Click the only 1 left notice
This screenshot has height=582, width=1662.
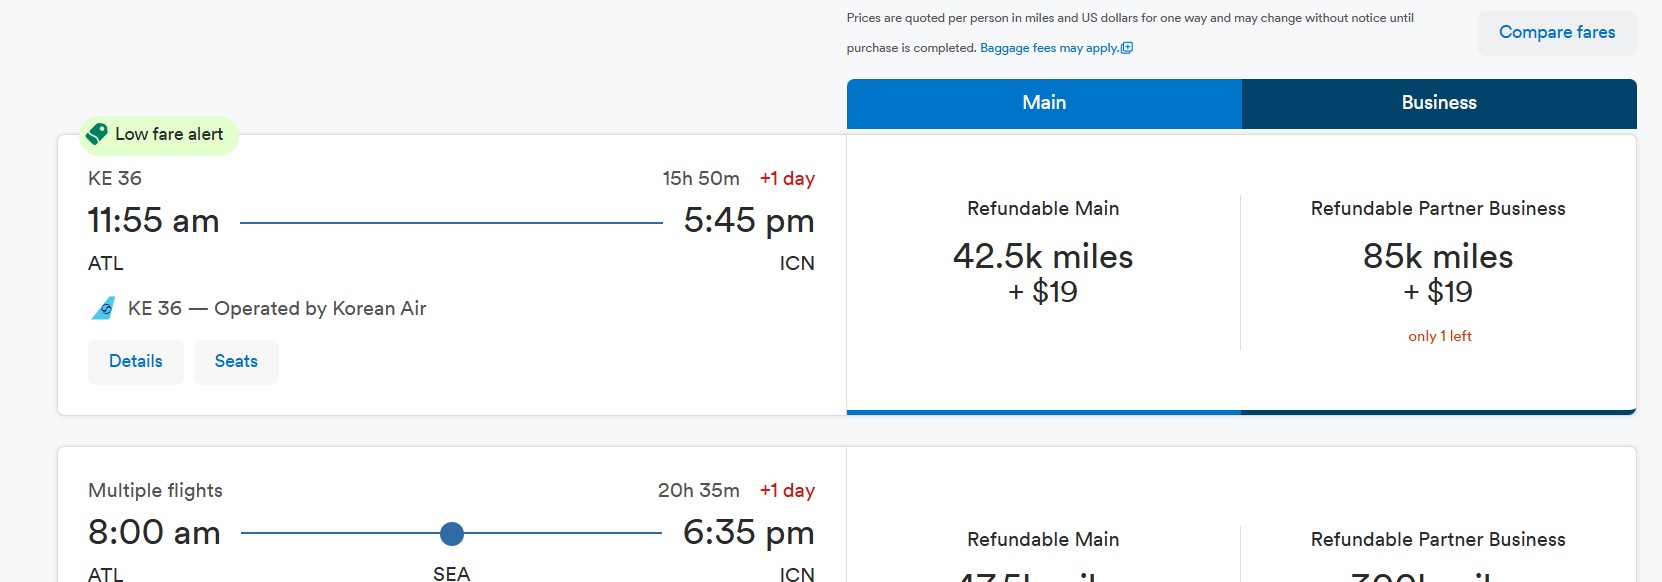[x=1439, y=336]
